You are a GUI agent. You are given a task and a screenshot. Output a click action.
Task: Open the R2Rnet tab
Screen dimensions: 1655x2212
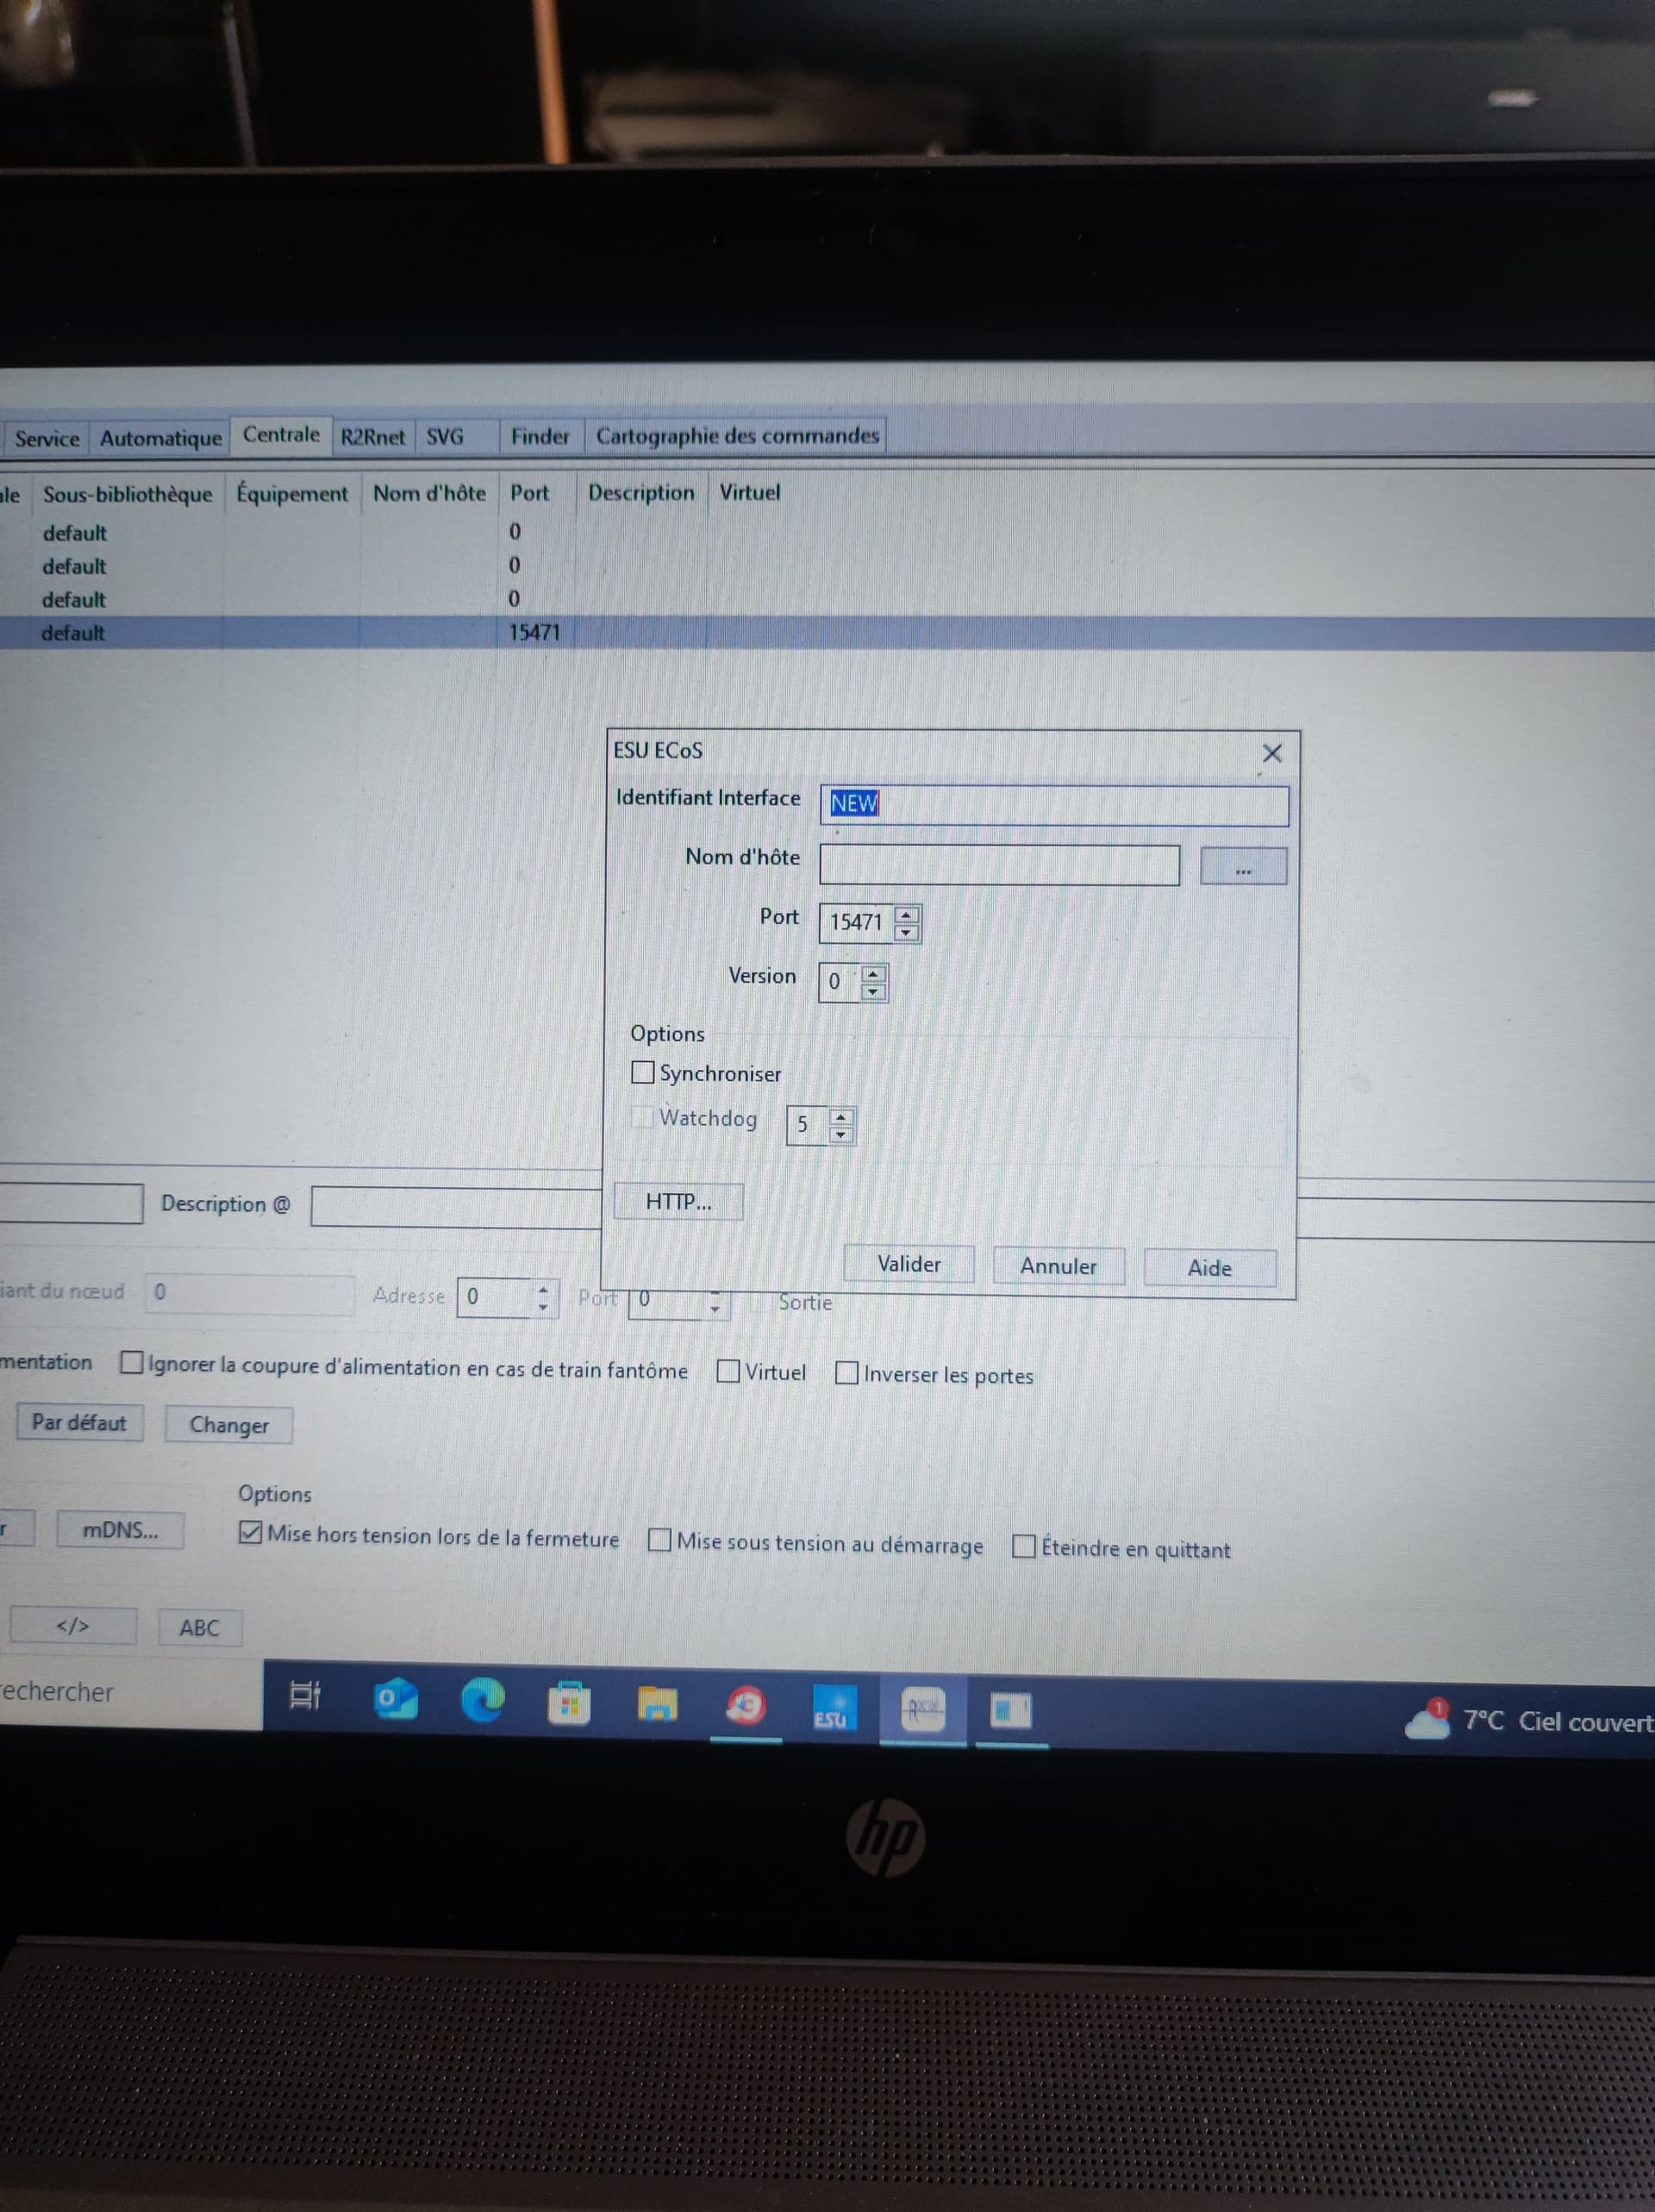(x=372, y=437)
